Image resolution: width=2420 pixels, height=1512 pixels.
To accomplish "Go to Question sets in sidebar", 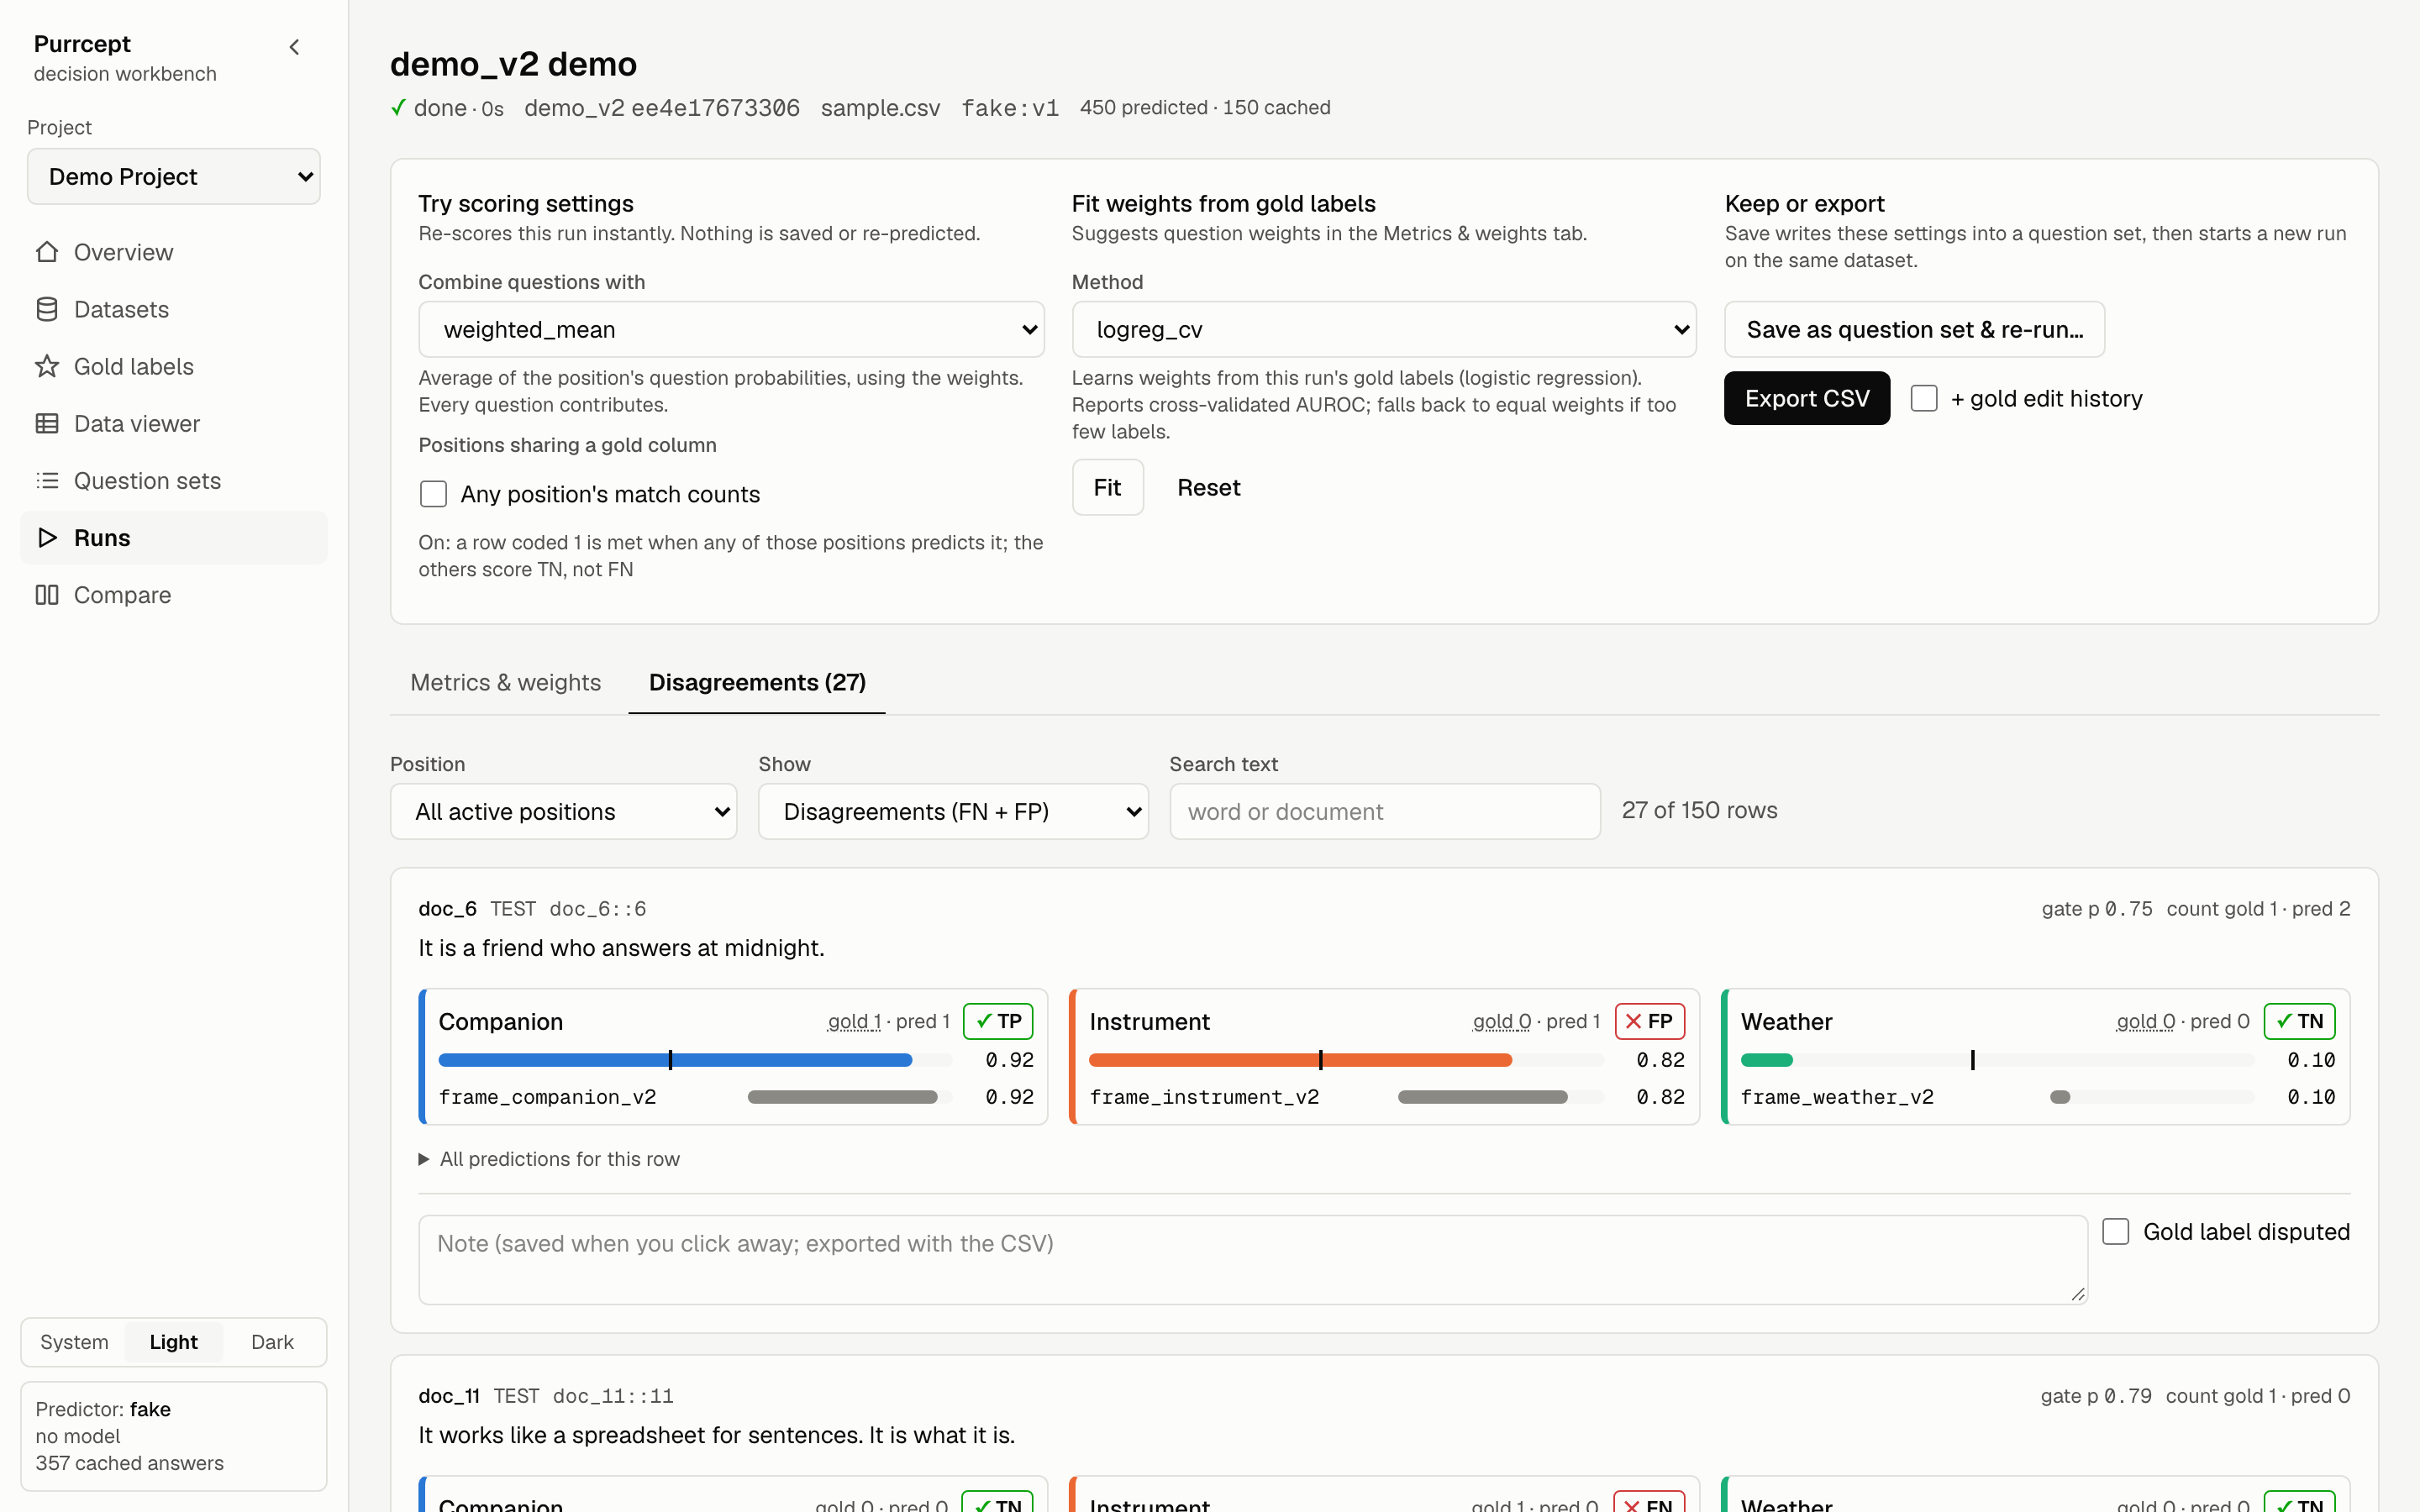I will (x=174, y=480).
